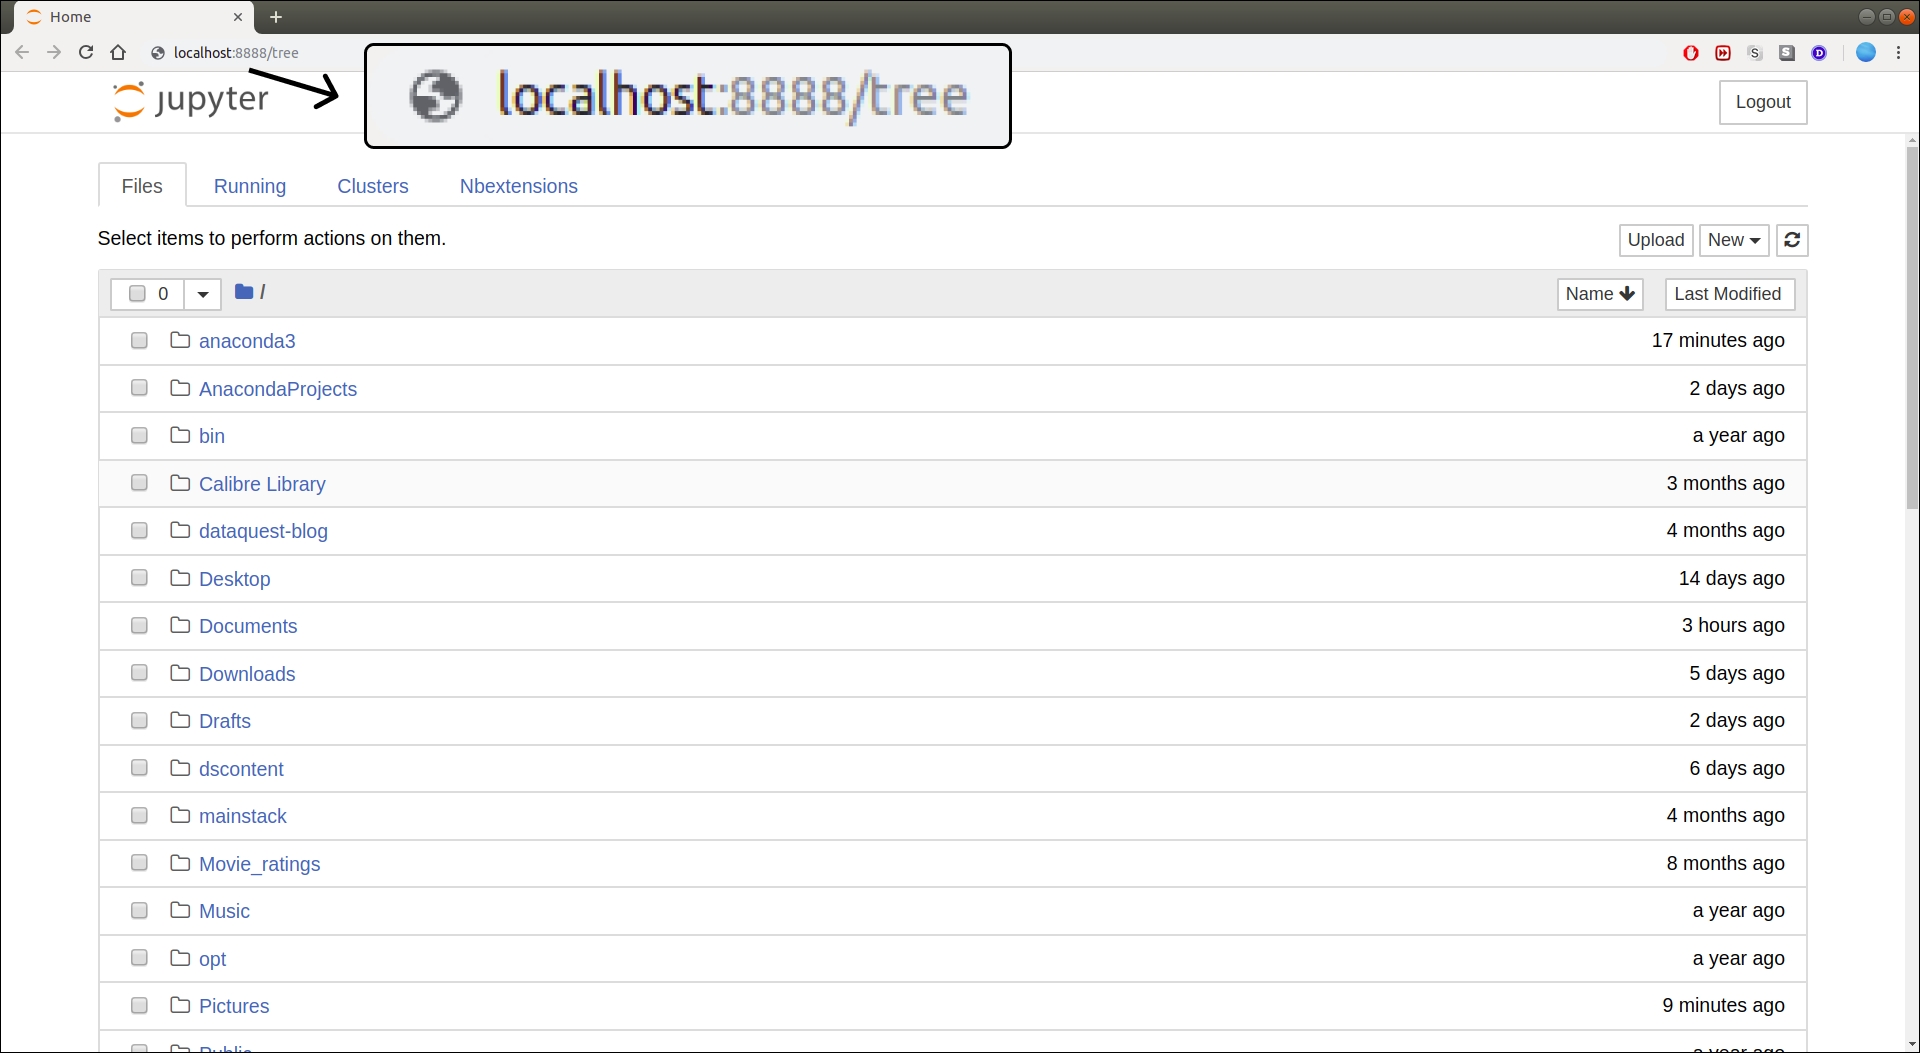Select the Documents folder checkbox
The height and width of the screenshot is (1053, 1920).
click(x=139, y=626)
